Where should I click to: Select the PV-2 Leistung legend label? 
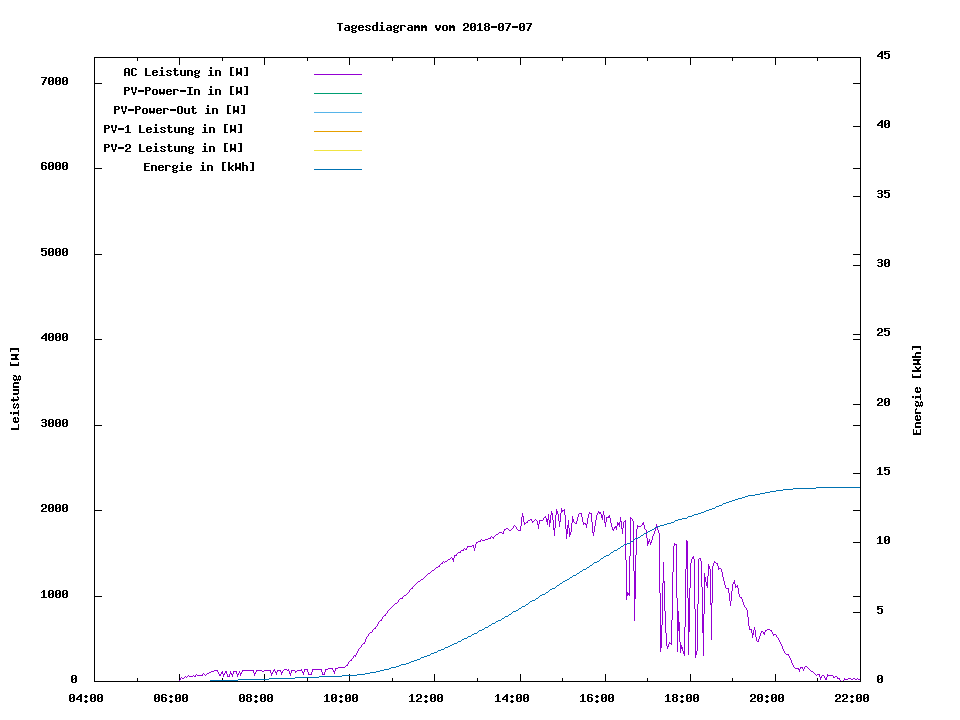pos(173,148)
